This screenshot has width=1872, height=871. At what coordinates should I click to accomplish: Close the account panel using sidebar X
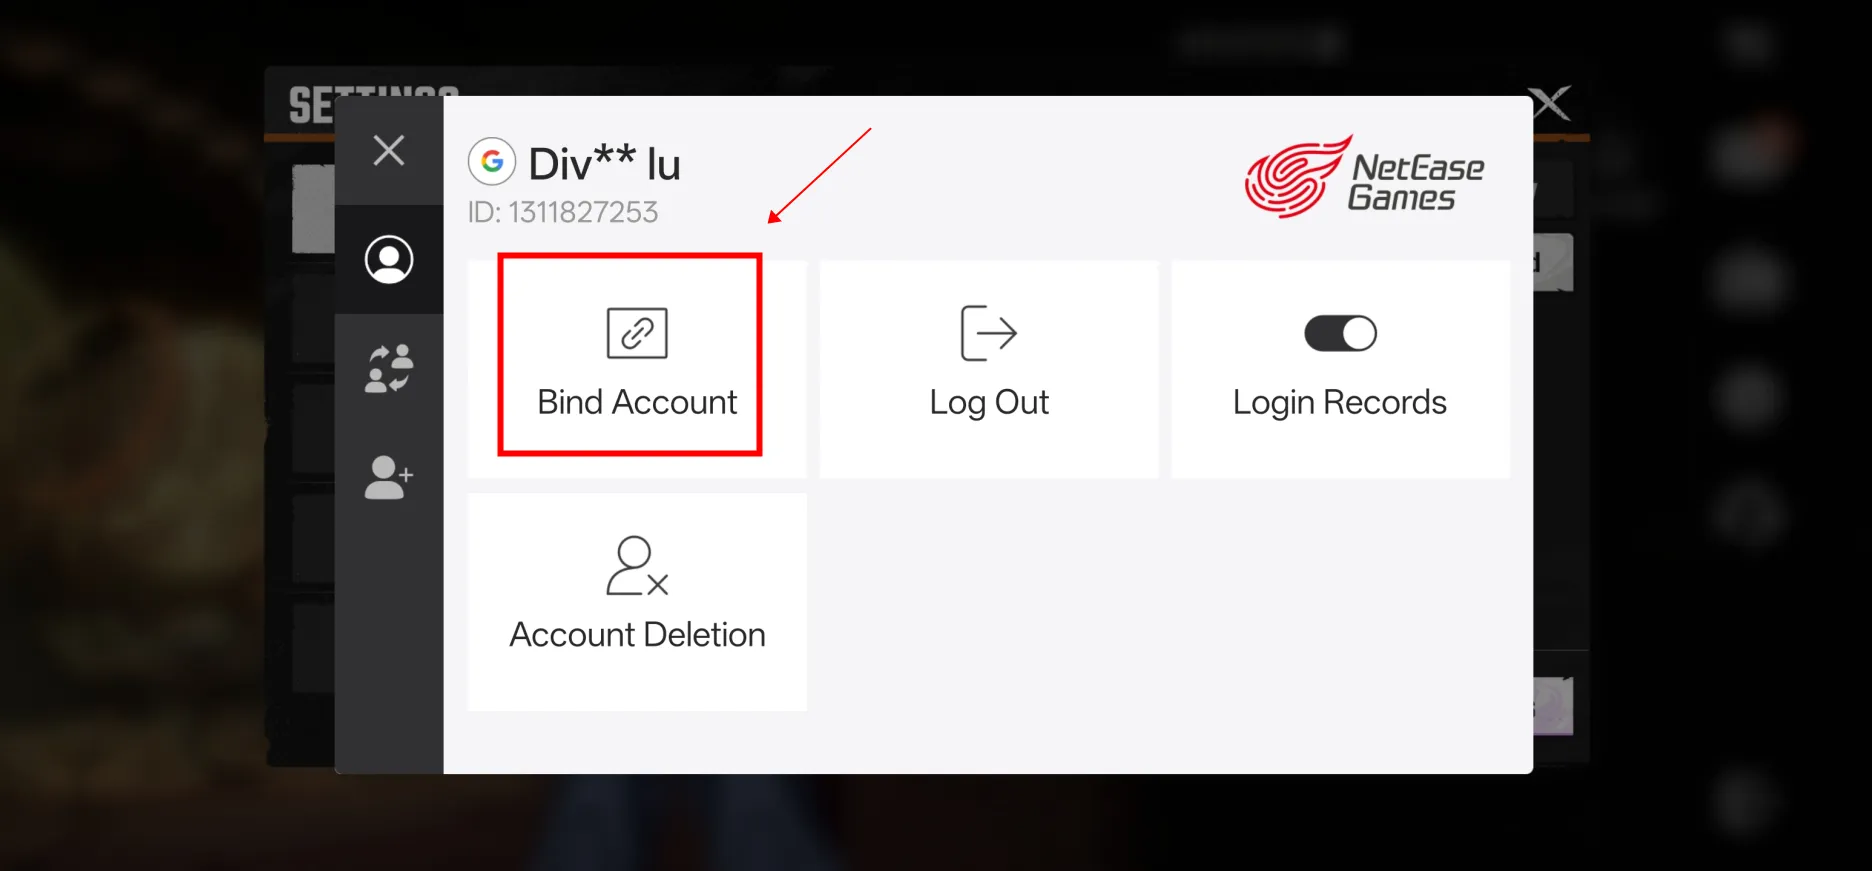pyautogui.click(x=388, y=151)
